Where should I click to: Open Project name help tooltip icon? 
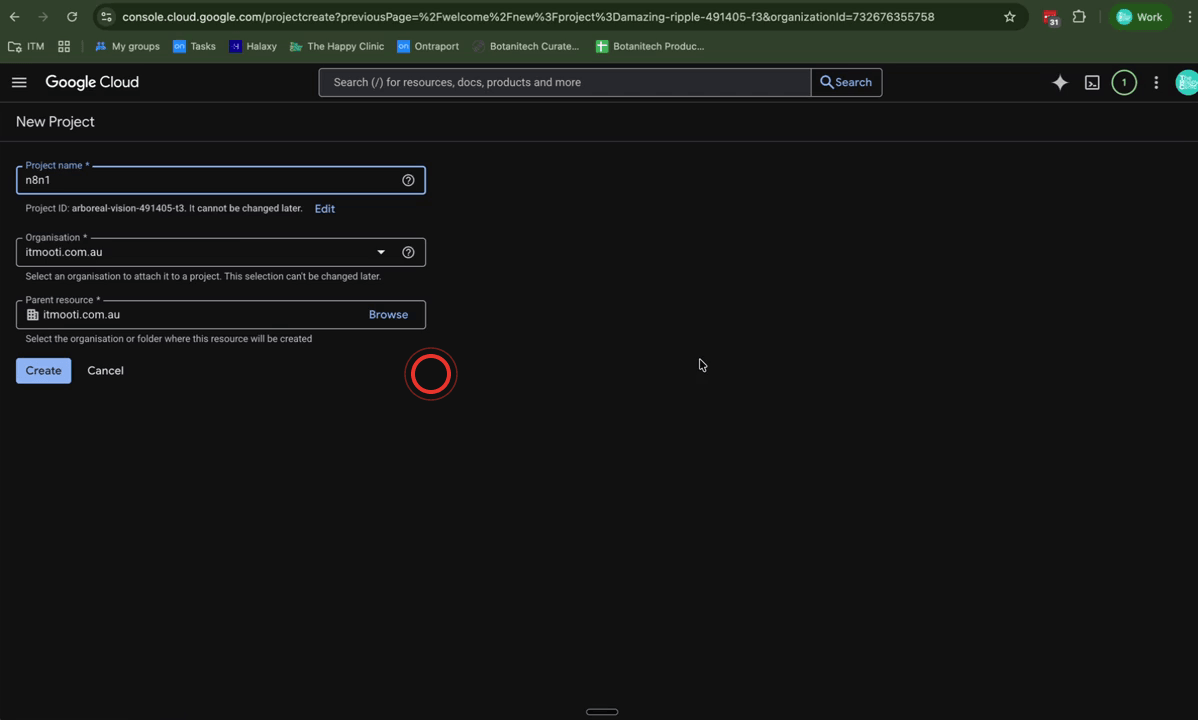click(408, 180)
